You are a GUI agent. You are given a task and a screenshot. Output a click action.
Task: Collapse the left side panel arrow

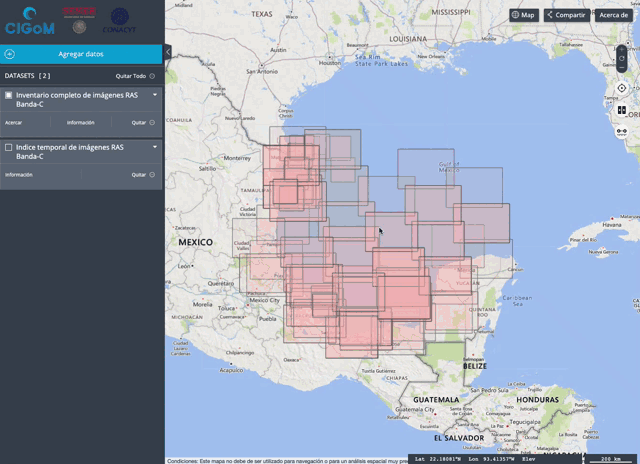[168, 52]
